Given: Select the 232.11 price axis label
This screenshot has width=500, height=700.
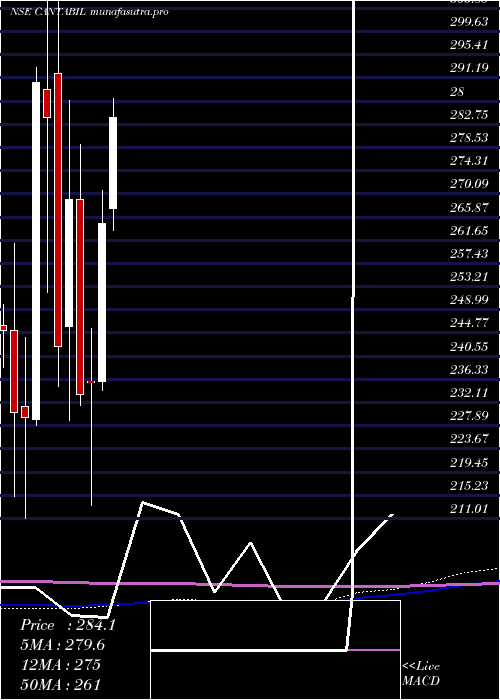Looking at the screenshot, I should pos(469,393).
